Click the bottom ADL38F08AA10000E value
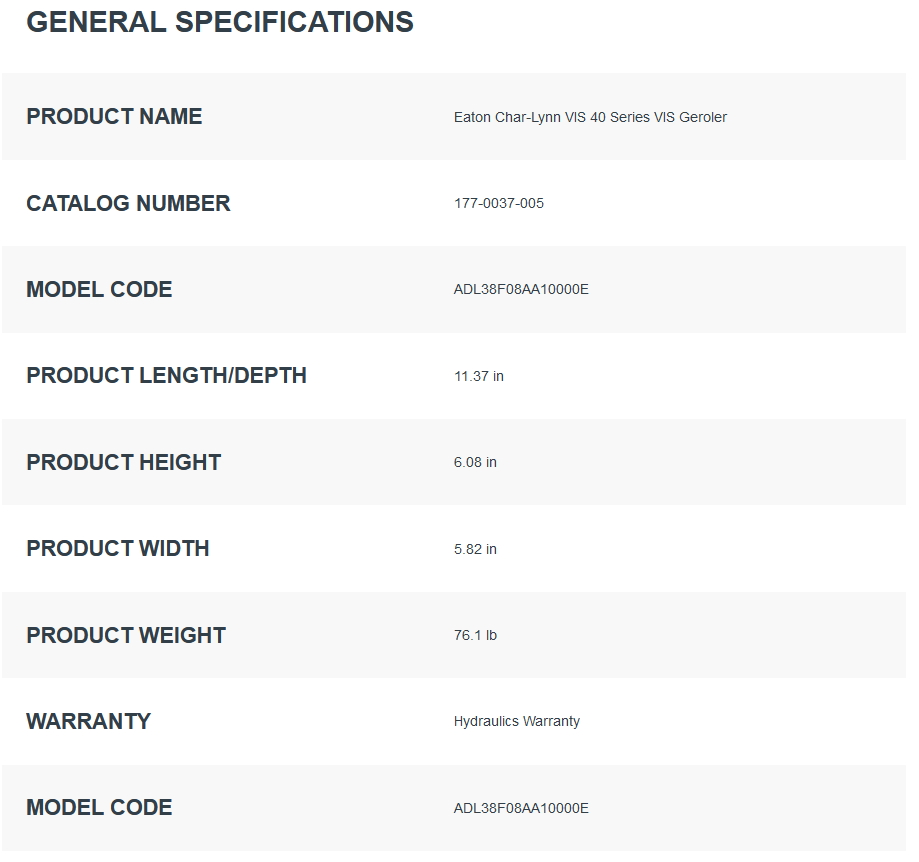The image size is (919, 862). [x=521, y=808]
